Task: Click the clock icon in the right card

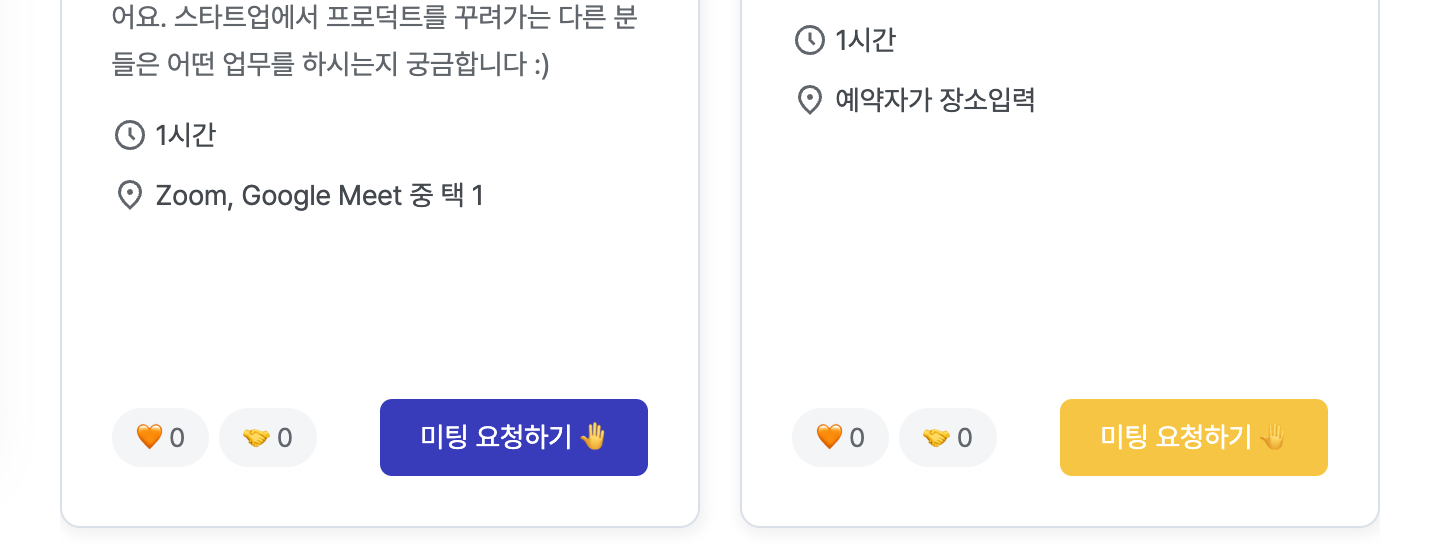Action: (x=809, y=40)
